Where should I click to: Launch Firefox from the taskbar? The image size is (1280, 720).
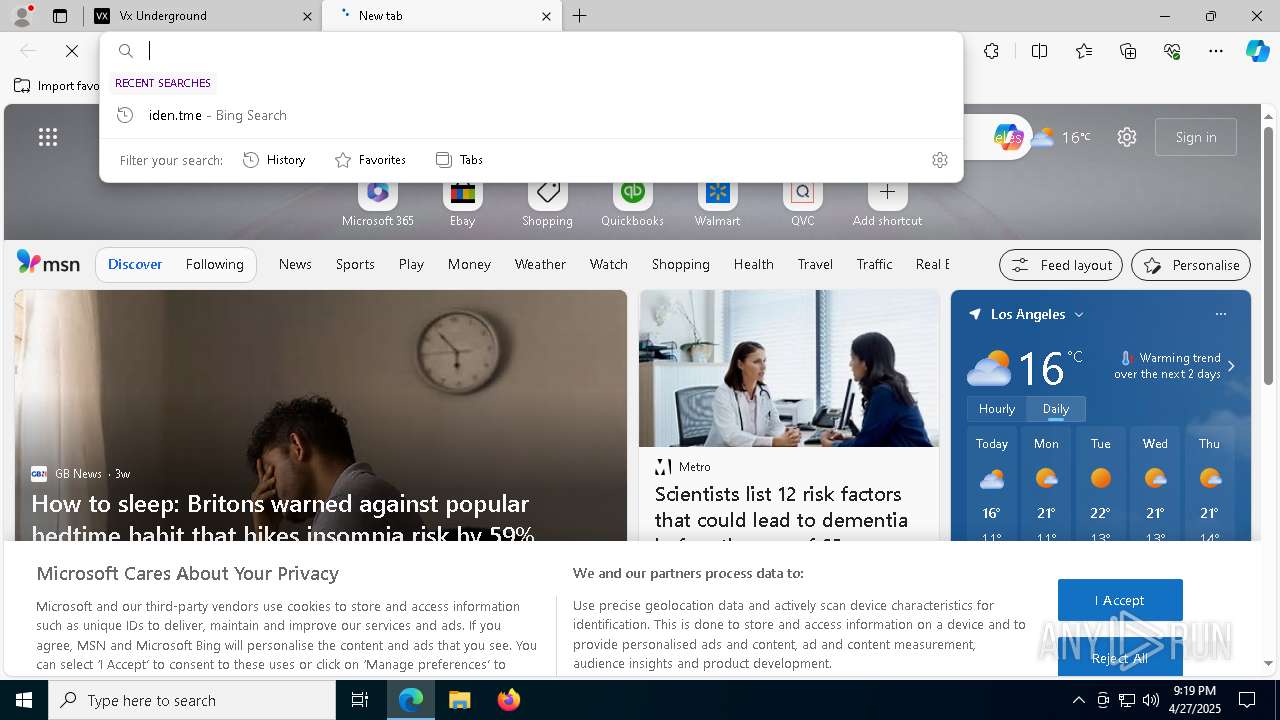pos(508,700)
